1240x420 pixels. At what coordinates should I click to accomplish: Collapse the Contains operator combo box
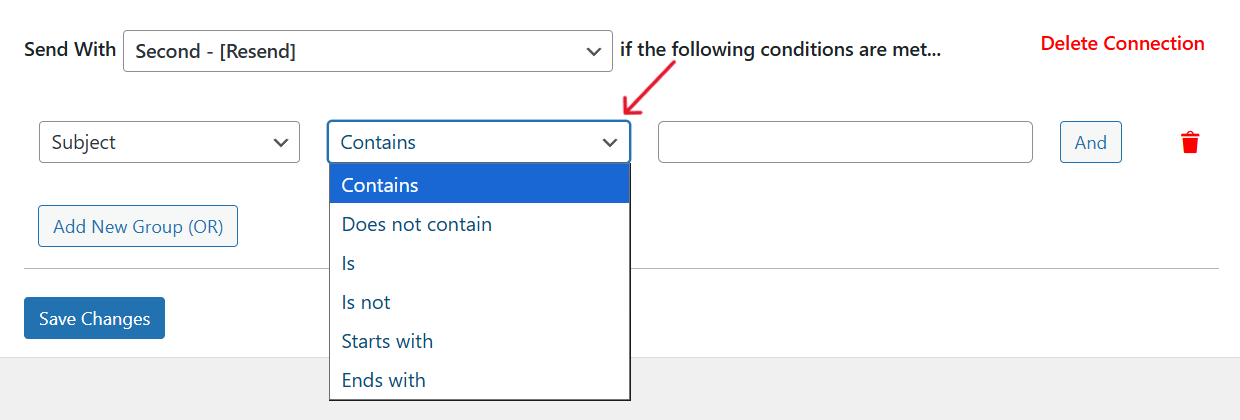478,142
